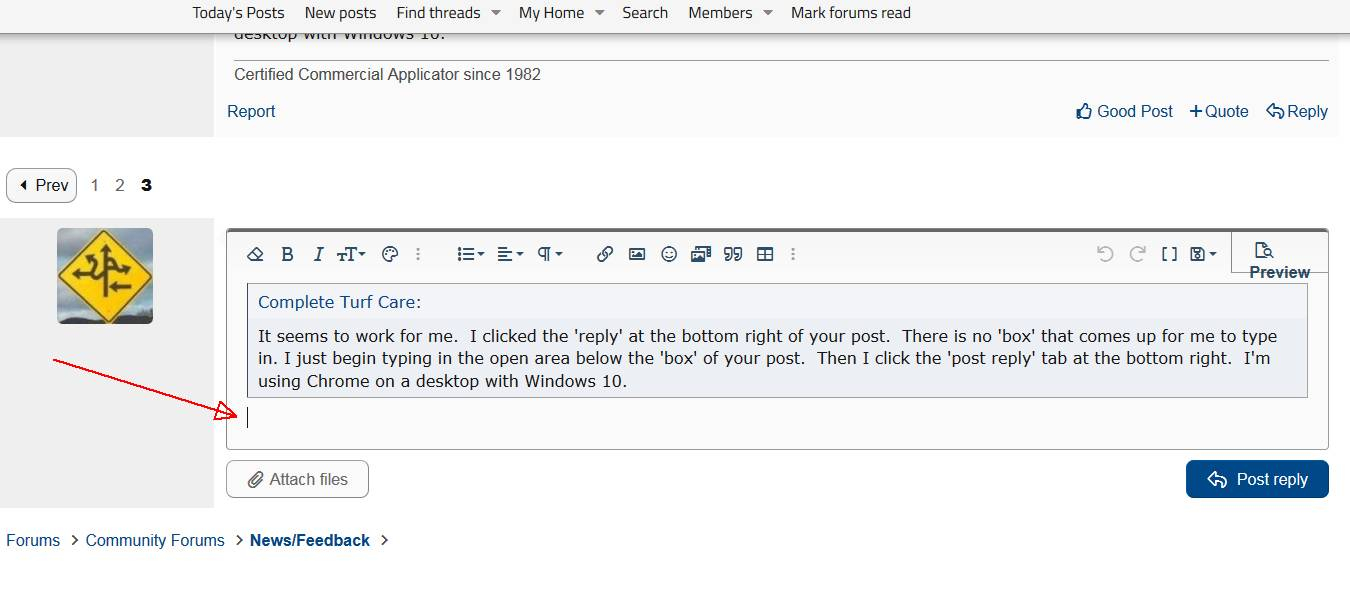The width and height of the screenshot is (1350, 602).
Task: Click the Remove formatting eraser icon
Action: click(255, 254)
